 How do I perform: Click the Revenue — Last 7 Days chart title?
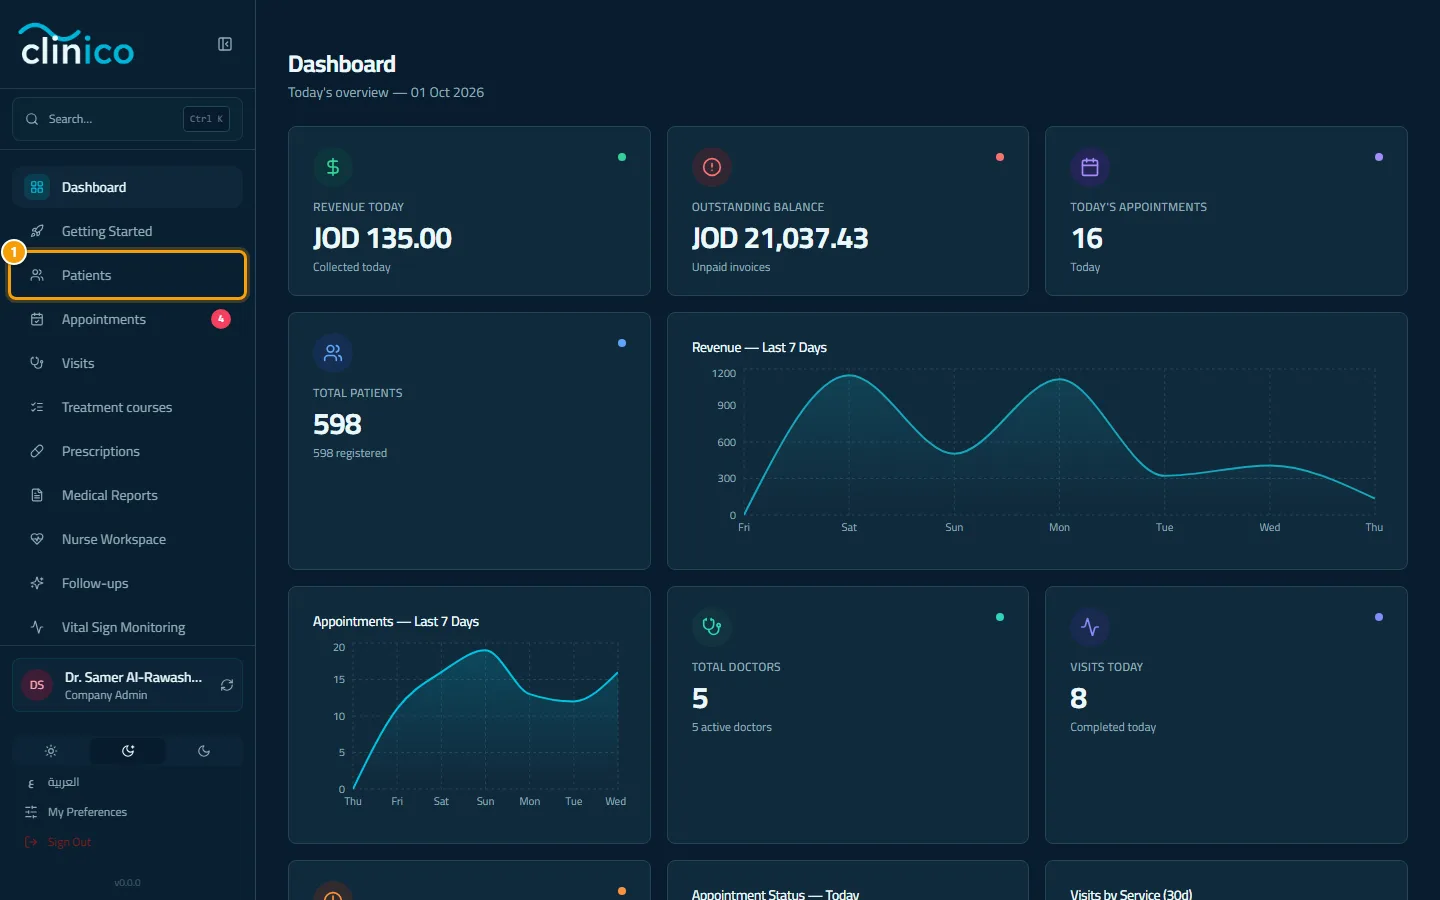coord(759,348)
